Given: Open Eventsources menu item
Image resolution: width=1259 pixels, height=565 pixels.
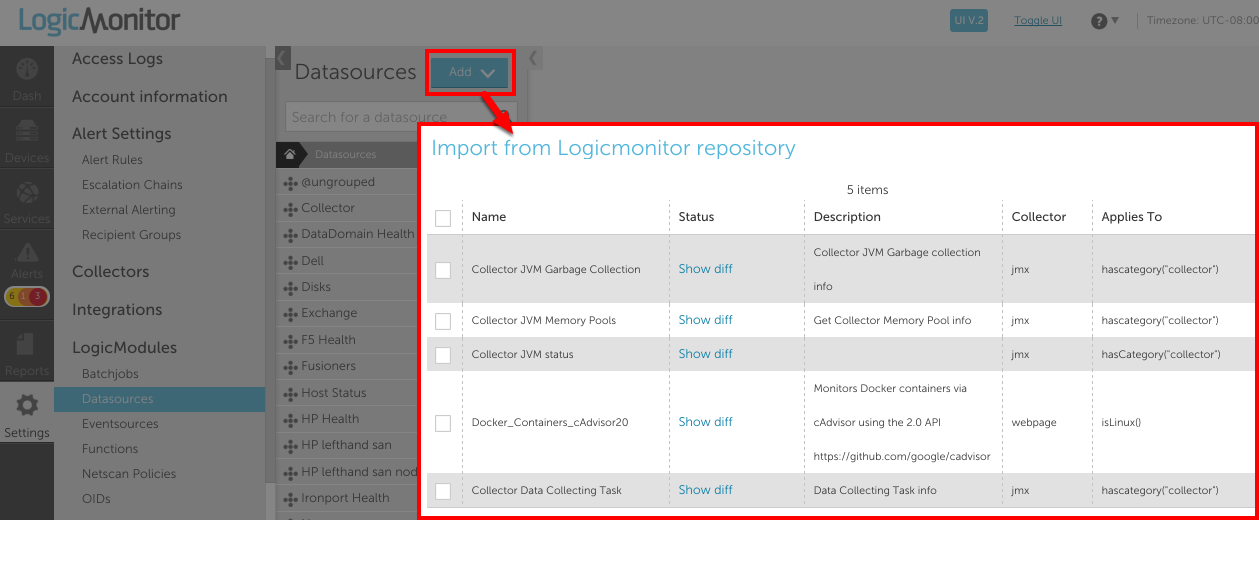Looking at the screenshot, I should tap(120, 424).
